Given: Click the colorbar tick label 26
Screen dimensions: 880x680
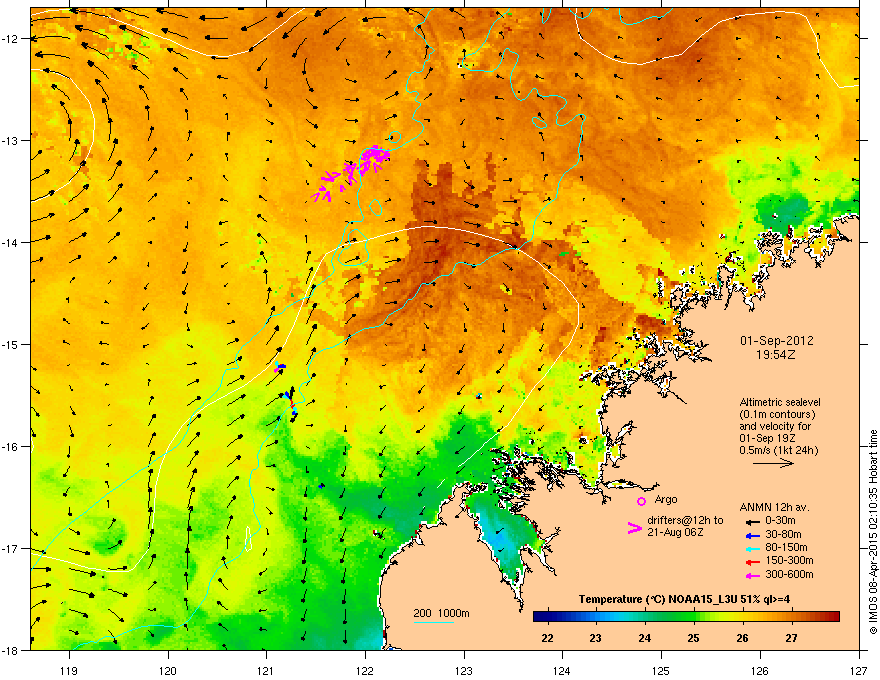Looking at the screenshot, I should 742,638.
